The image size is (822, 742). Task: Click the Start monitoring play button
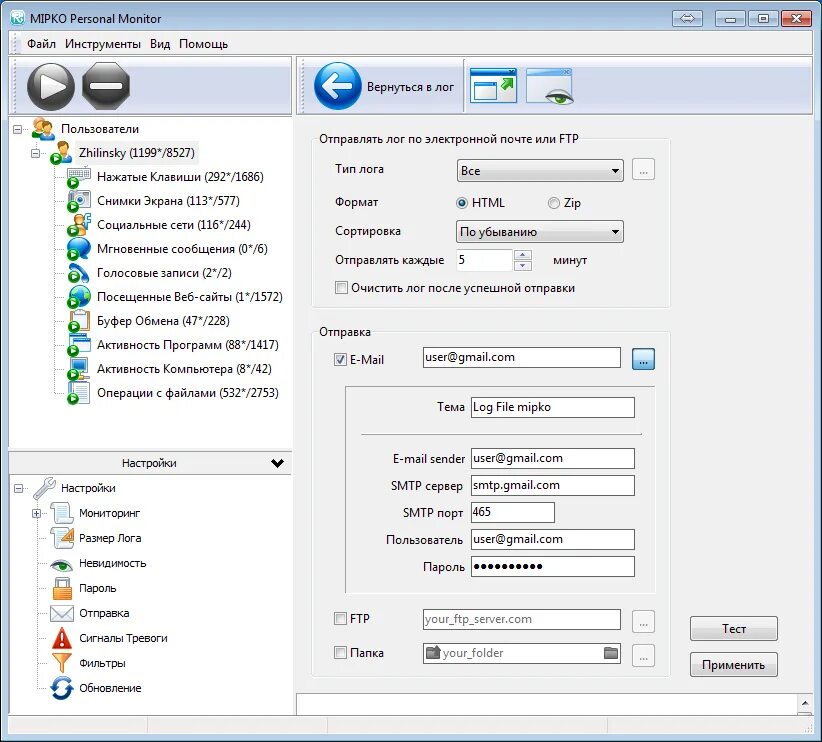pyautogui.click(x=51, y=86)
